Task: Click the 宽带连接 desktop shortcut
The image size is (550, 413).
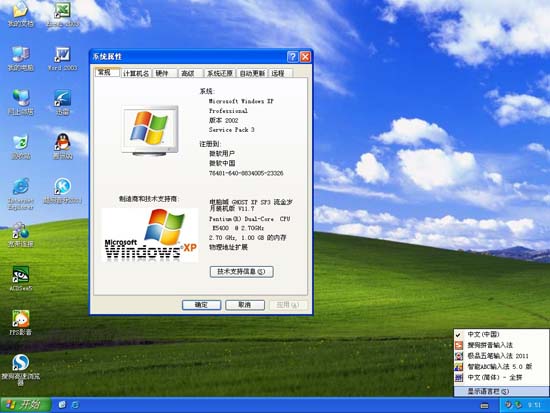Action: tap(21, 235)
